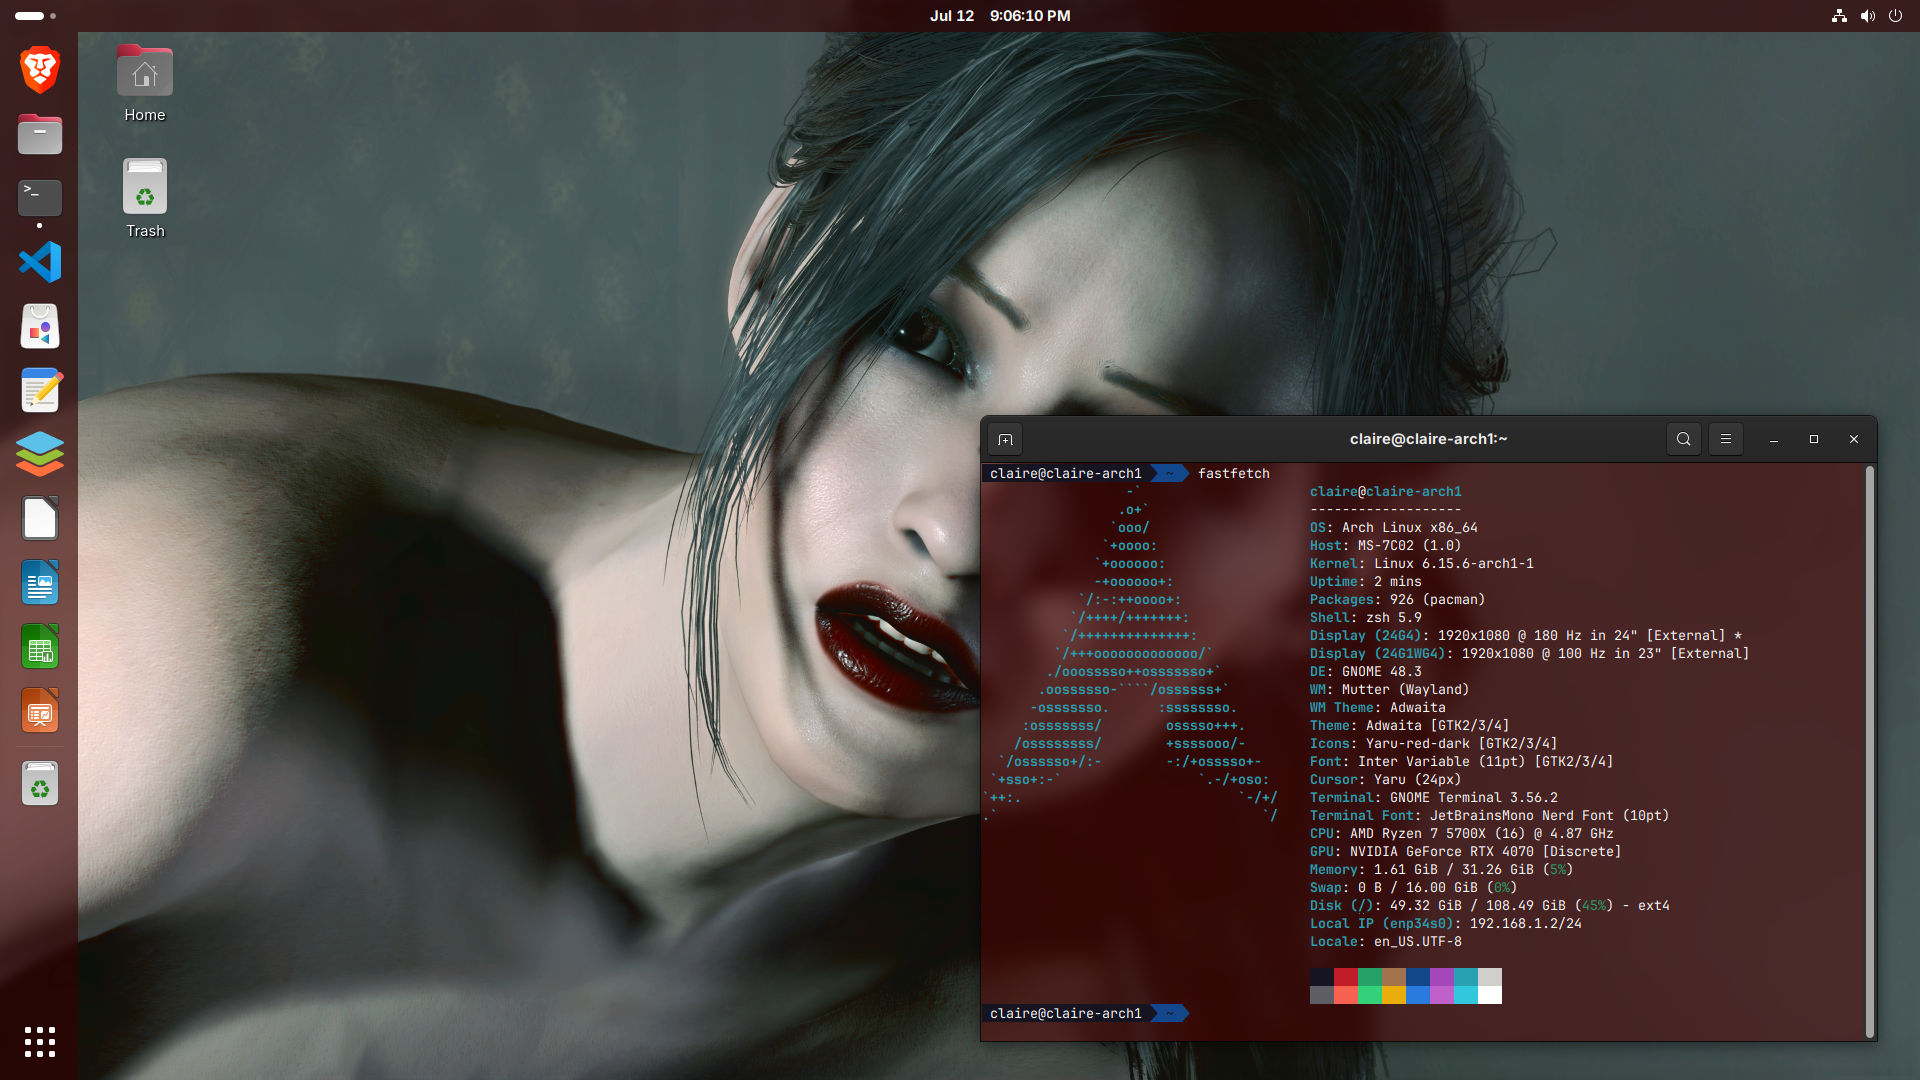Click the terminal title claire@claire-arch1:~

pos(1428,439)
